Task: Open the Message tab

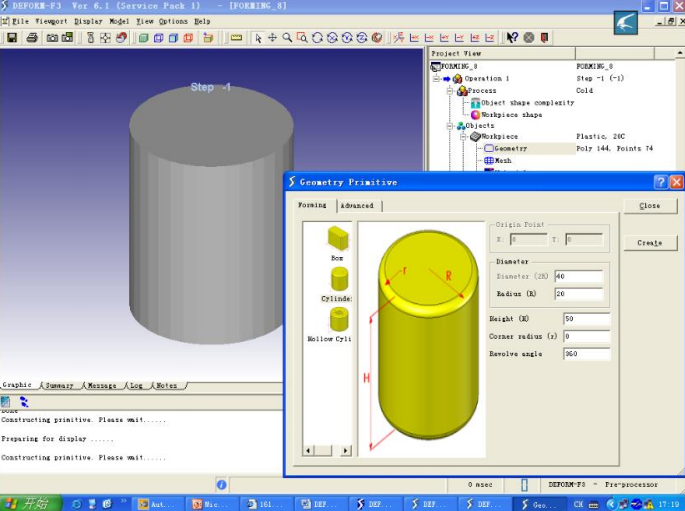Action: [102, 386]
